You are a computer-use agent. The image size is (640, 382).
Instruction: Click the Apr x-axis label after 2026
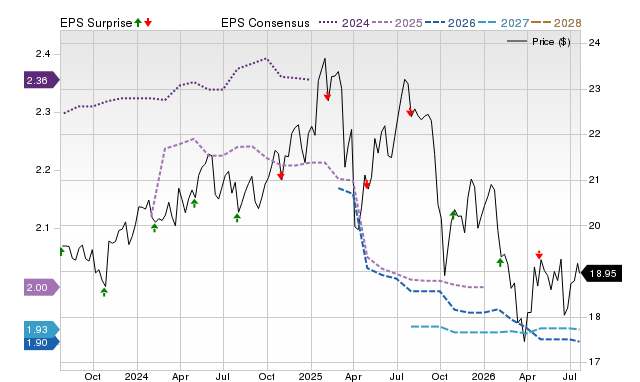point(527,376)
